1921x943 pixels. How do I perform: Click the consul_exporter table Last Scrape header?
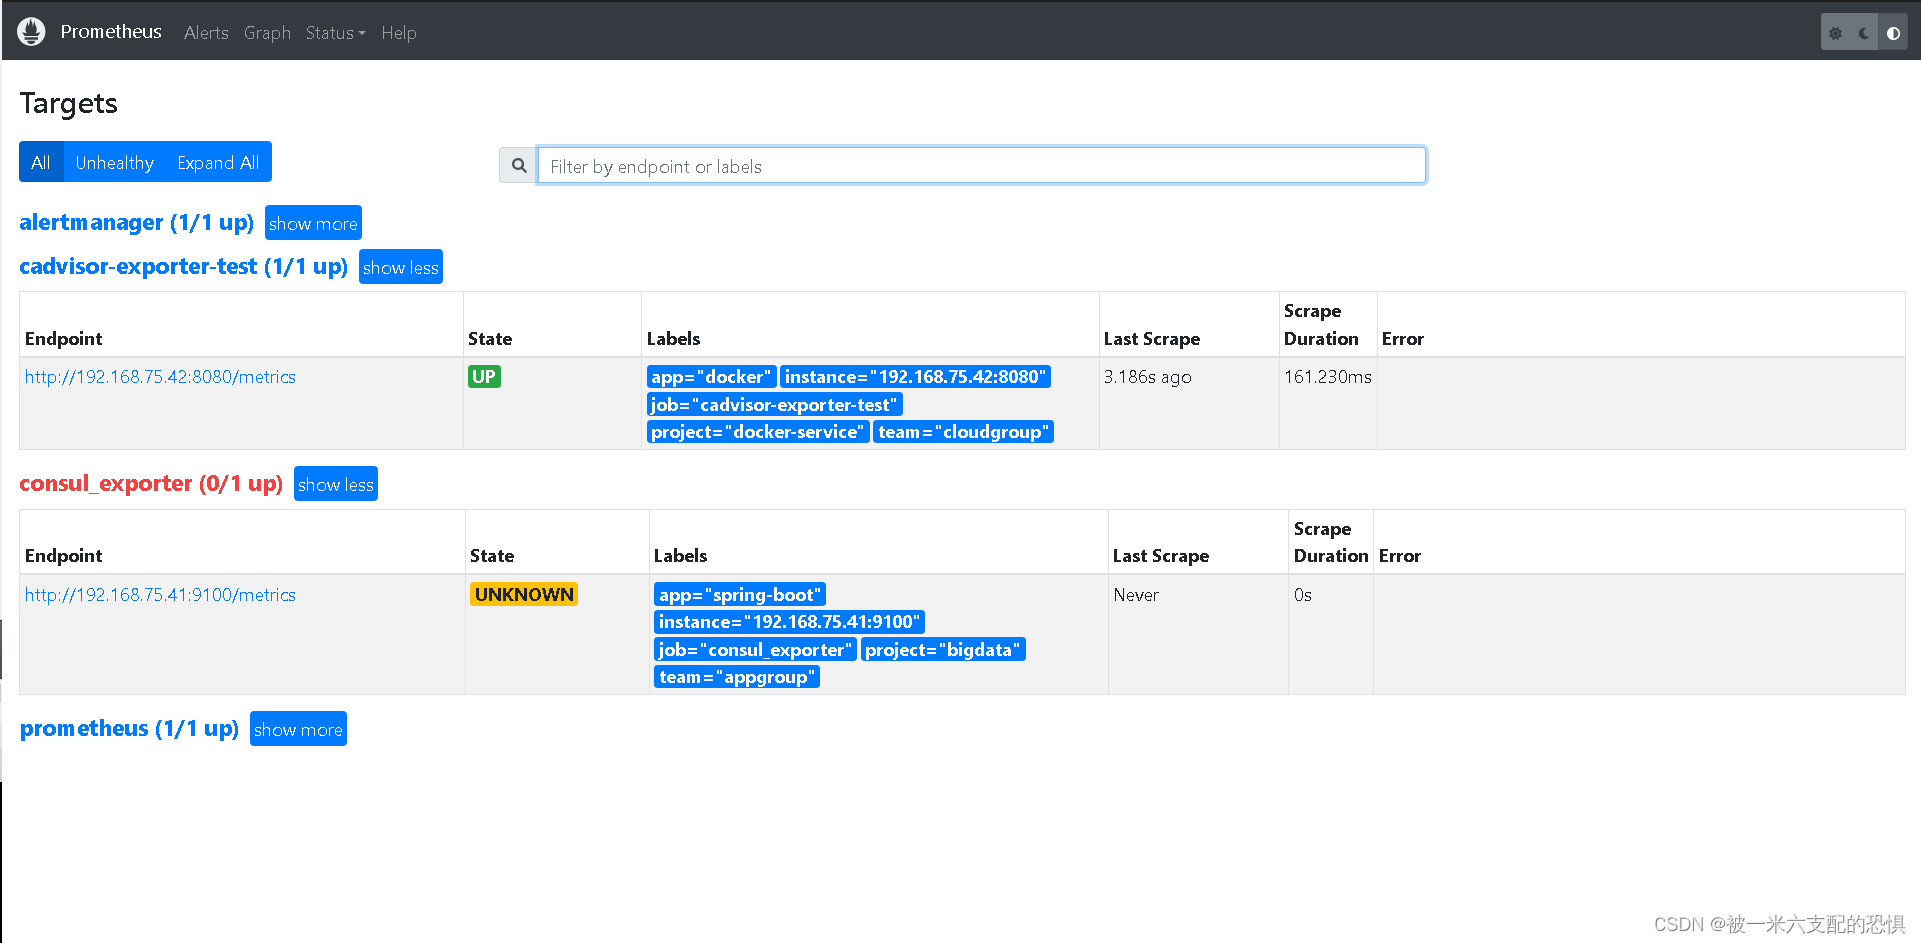coord(1161,556)
